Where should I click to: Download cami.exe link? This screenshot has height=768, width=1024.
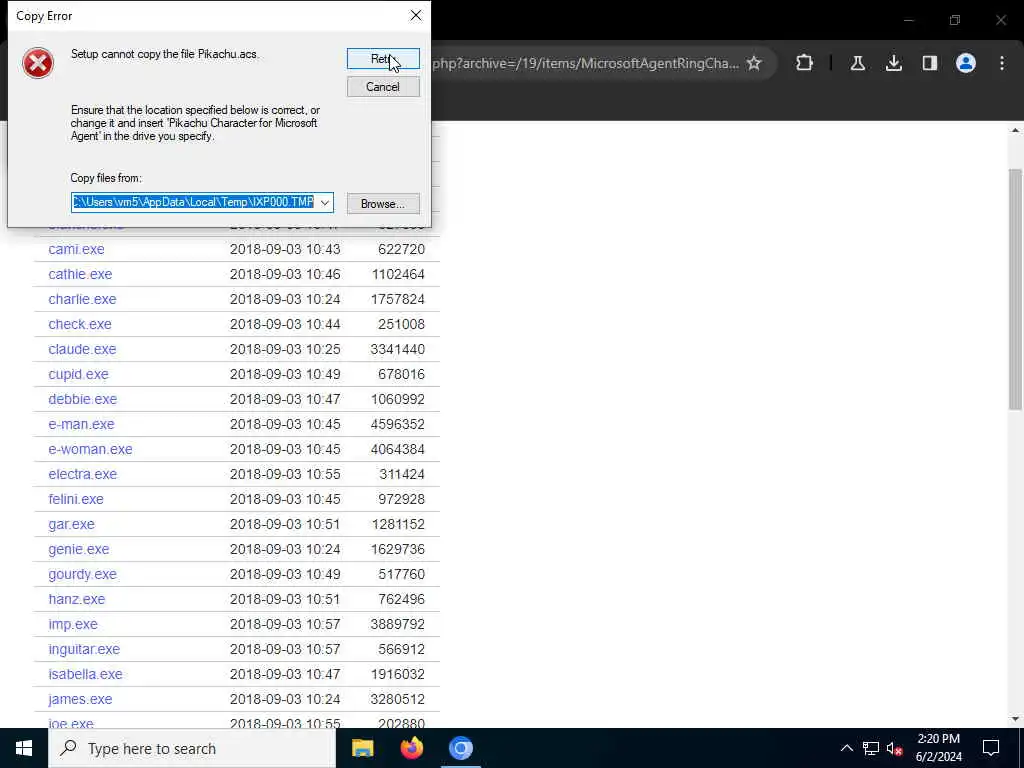point(76,249)
